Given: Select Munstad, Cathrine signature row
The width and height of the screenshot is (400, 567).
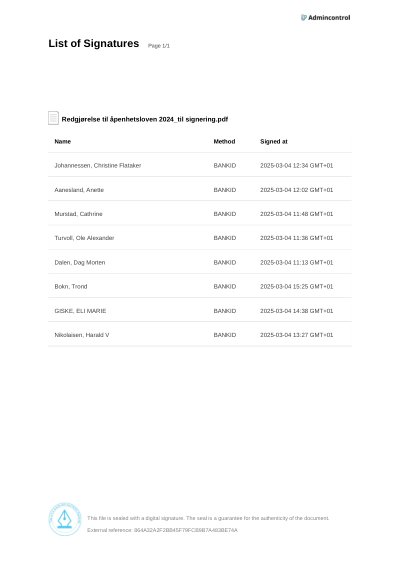Looking at the screenshot, I should pos(200,214).
